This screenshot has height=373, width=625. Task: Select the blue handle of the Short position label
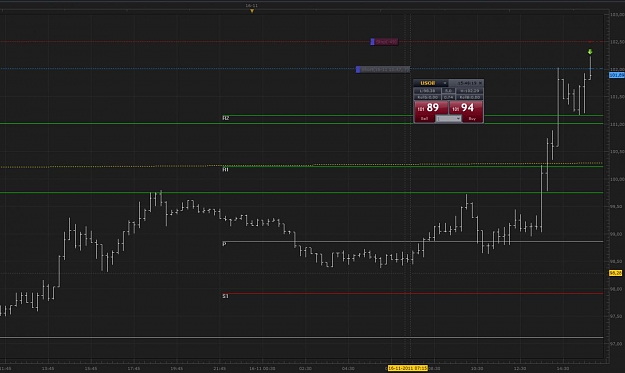tap(358, 70)
